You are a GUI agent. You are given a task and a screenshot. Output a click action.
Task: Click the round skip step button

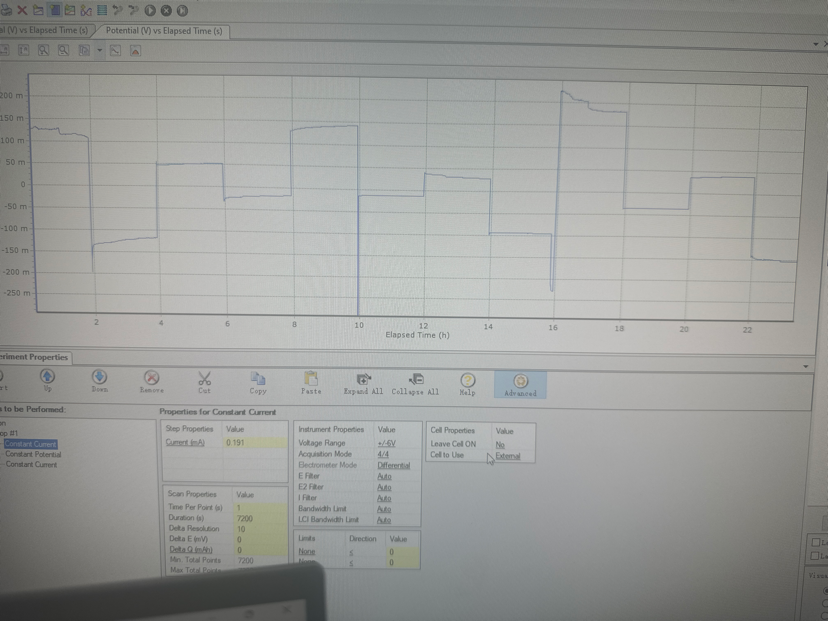click(x=182, y=11)
